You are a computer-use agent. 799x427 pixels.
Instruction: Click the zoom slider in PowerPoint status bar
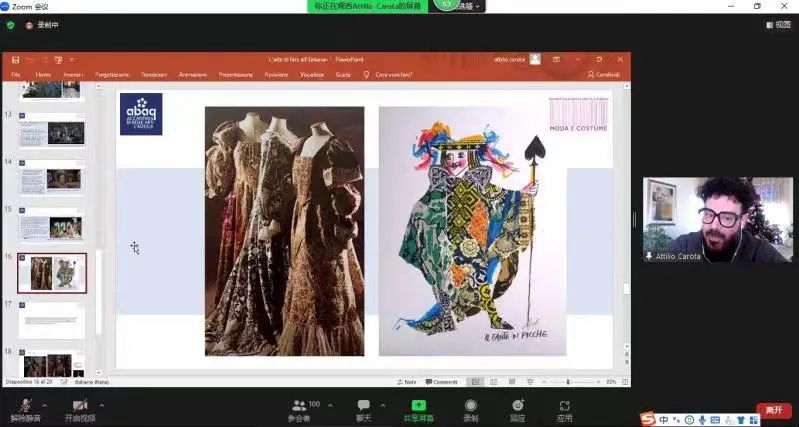click(568, 382)
